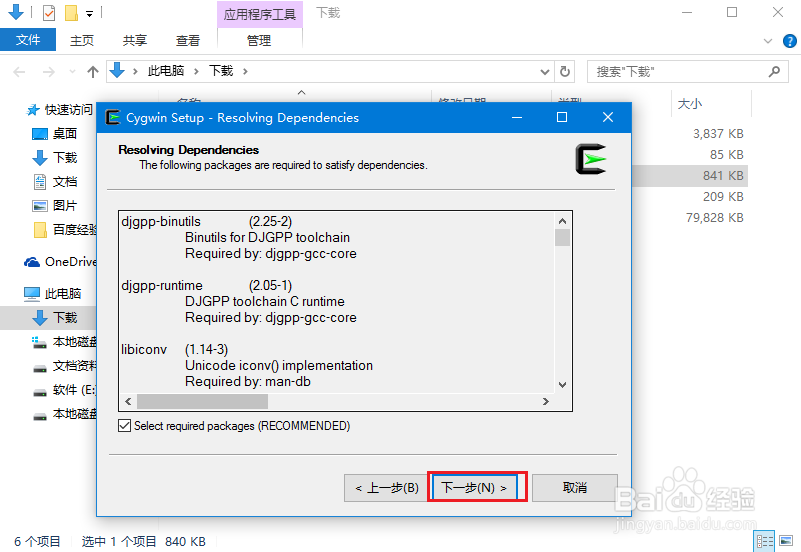Click the Explorer forward arrow
This screenshot has width=801, height=552.
(49, 72)
